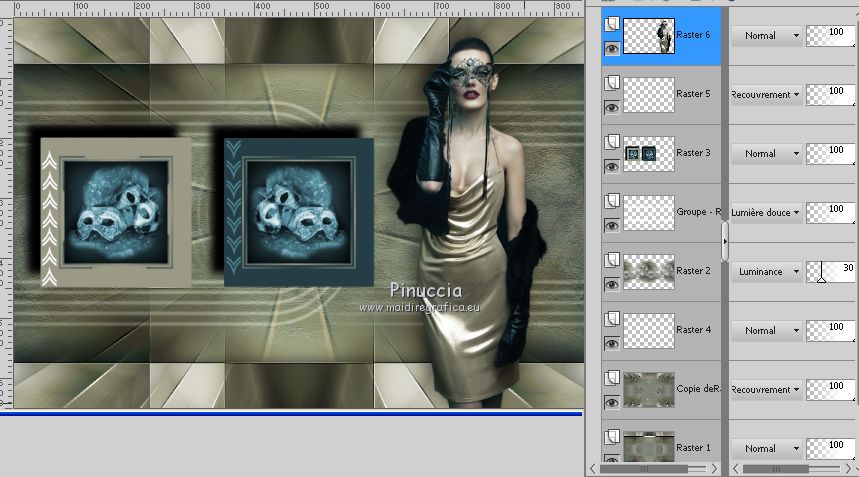Open Raster 3 blend mode dropdown
859x477 pixels.
(766, 154)
